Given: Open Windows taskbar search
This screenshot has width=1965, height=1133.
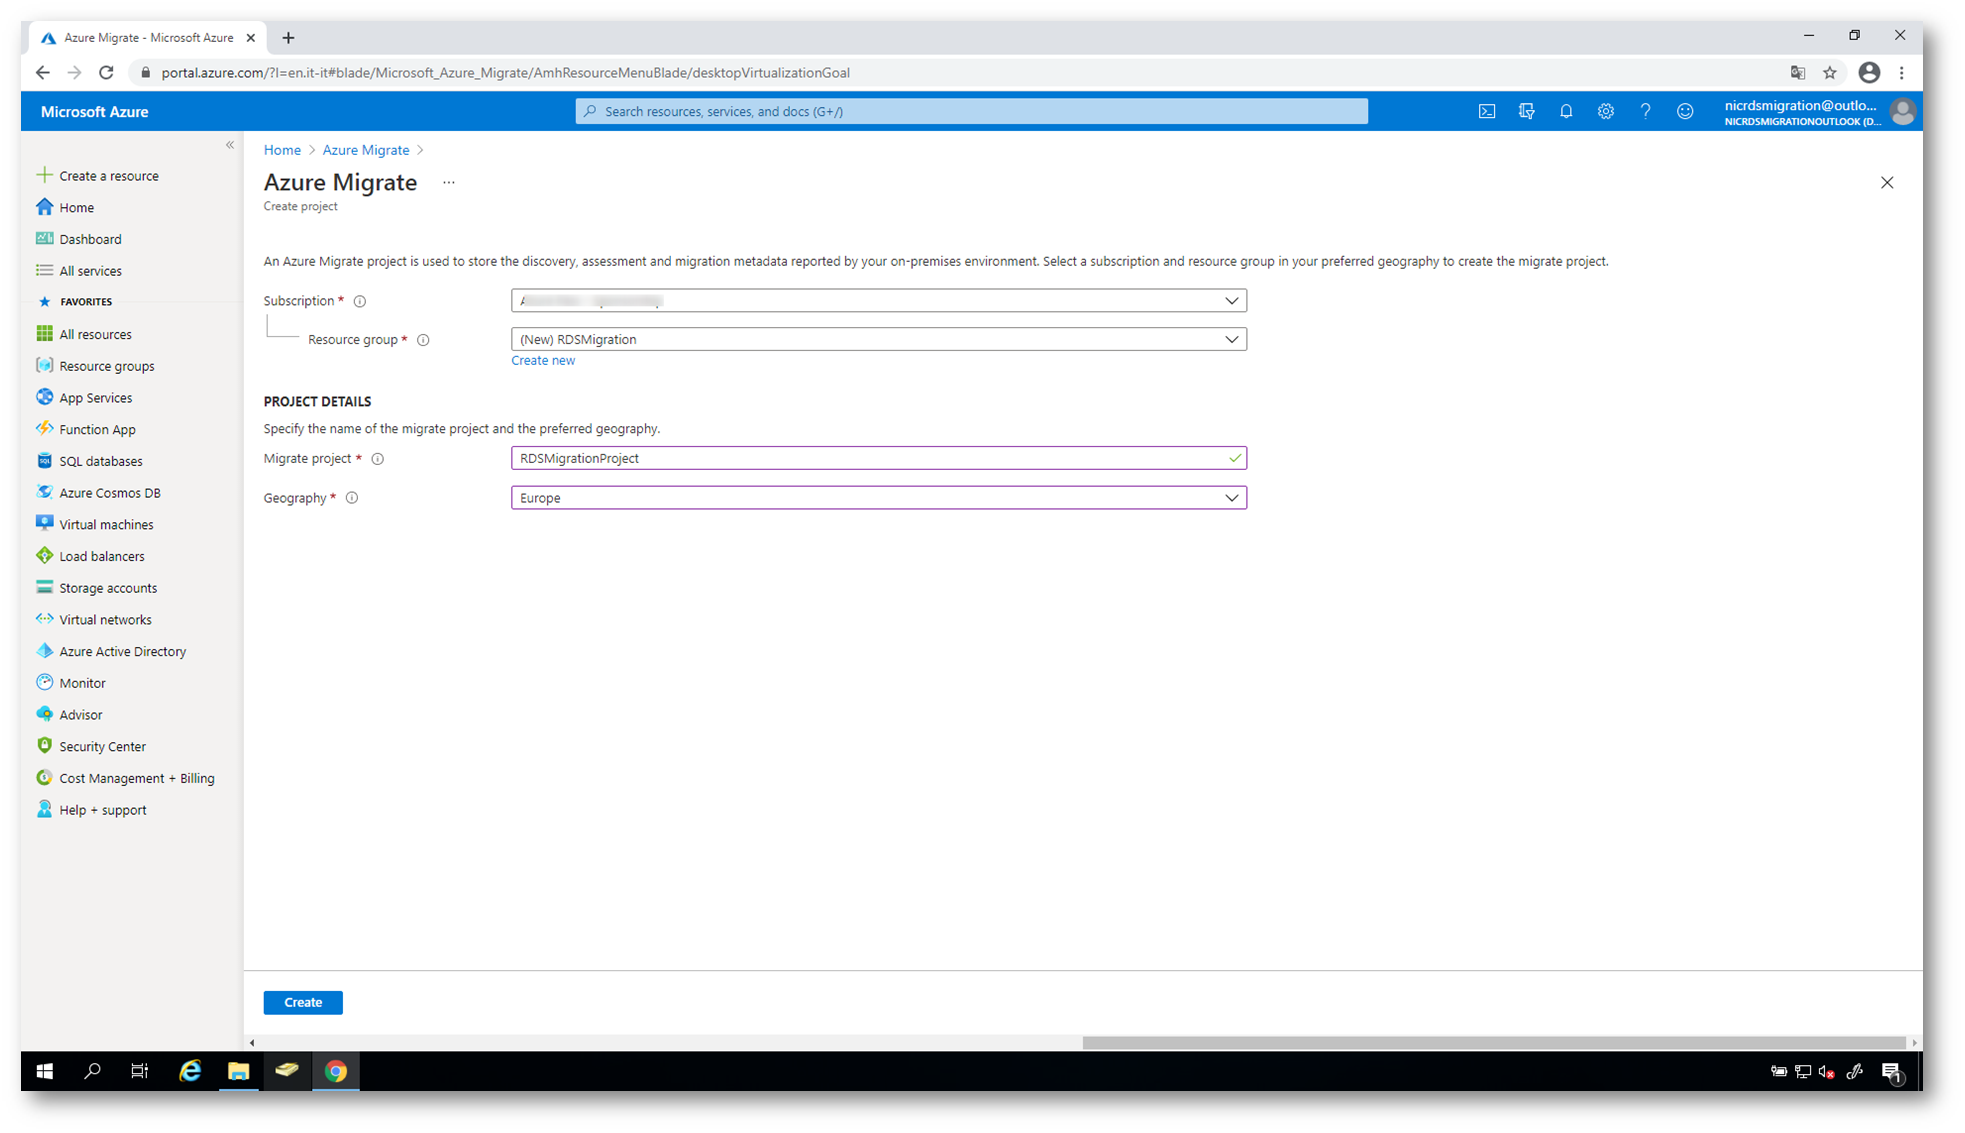Looking at the screenshot, I should pyautogui.click(x=92, y=1071).
